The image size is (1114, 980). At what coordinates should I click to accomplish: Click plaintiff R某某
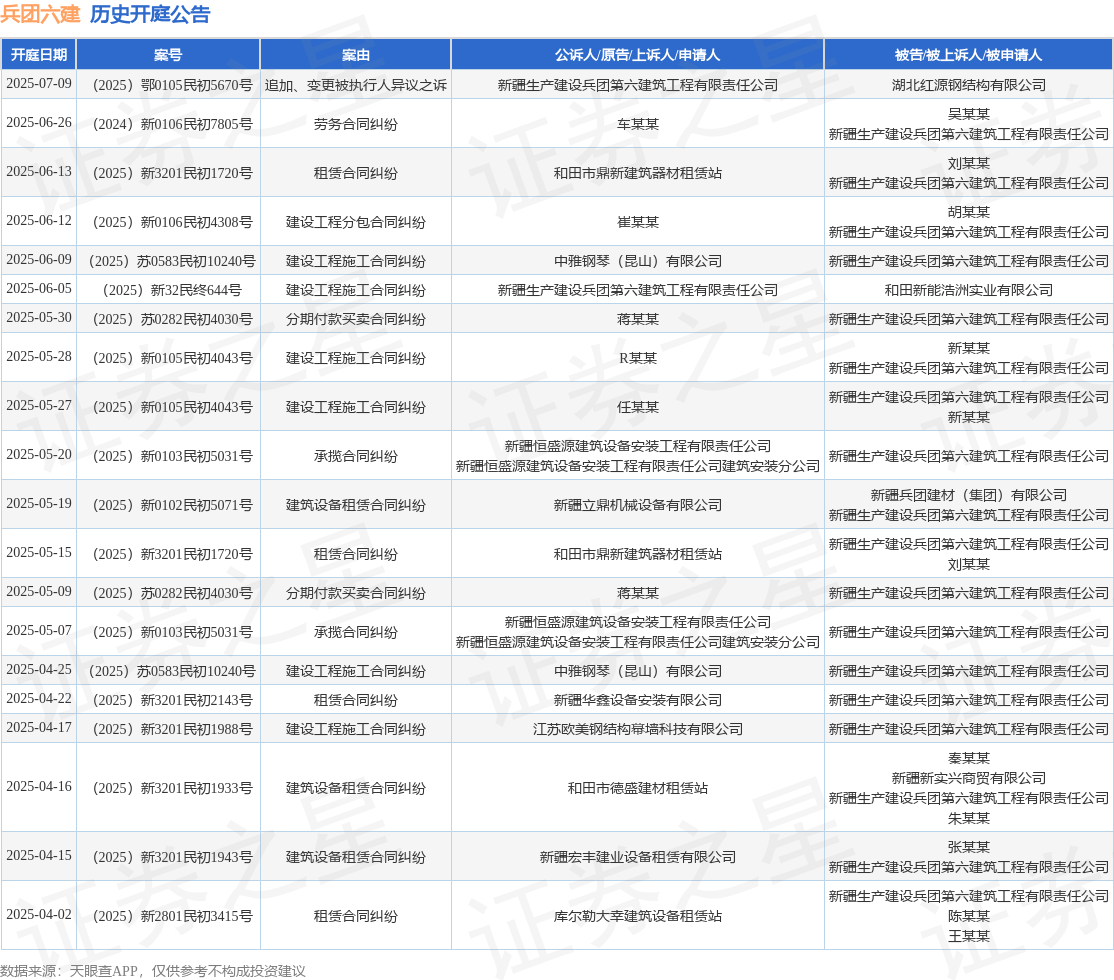tap(637, 359)
